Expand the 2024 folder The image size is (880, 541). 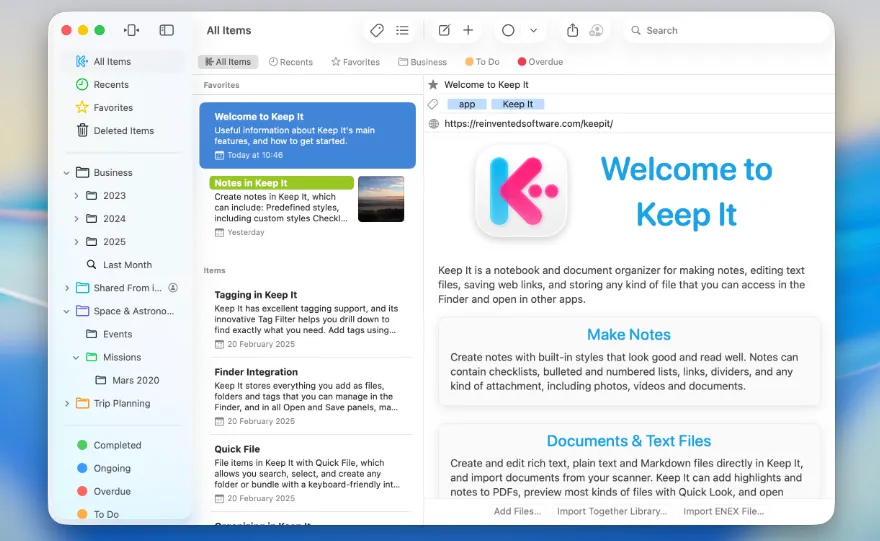(x=76, y=219)
